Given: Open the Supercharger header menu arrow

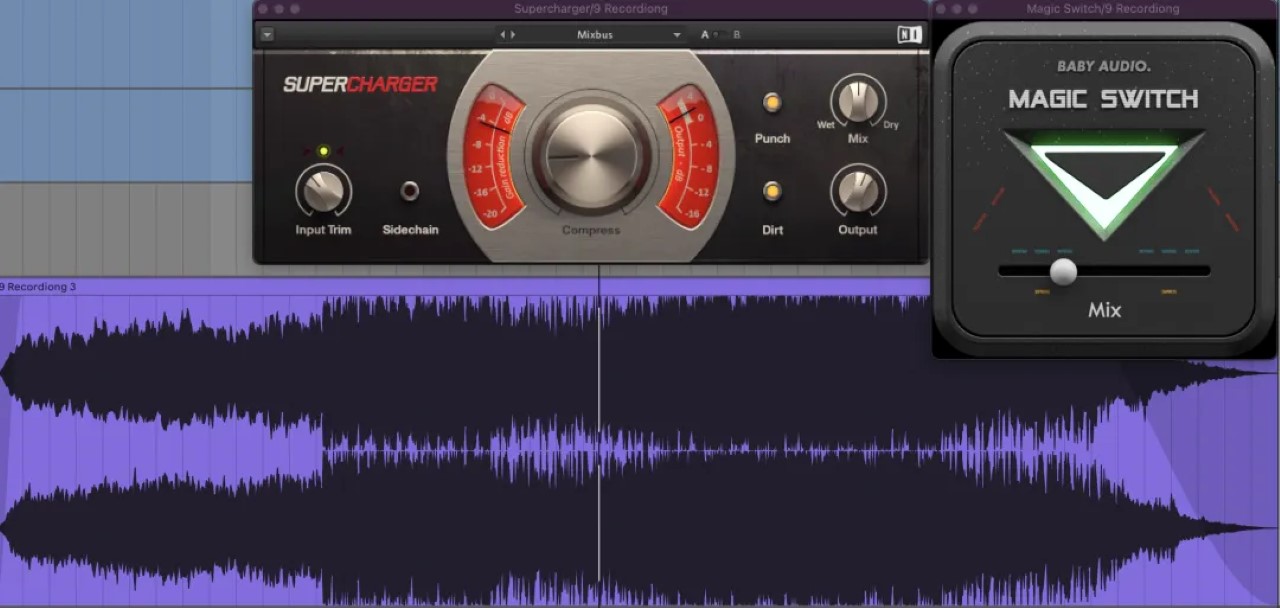Looking at the screenshot, I should [x=267, y=34].
